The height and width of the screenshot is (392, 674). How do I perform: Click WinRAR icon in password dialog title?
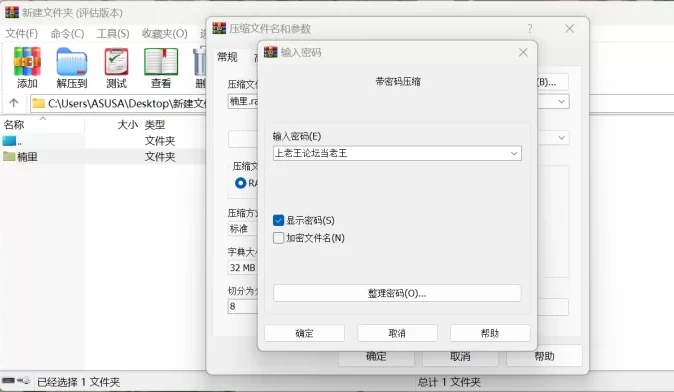[270, 52]
